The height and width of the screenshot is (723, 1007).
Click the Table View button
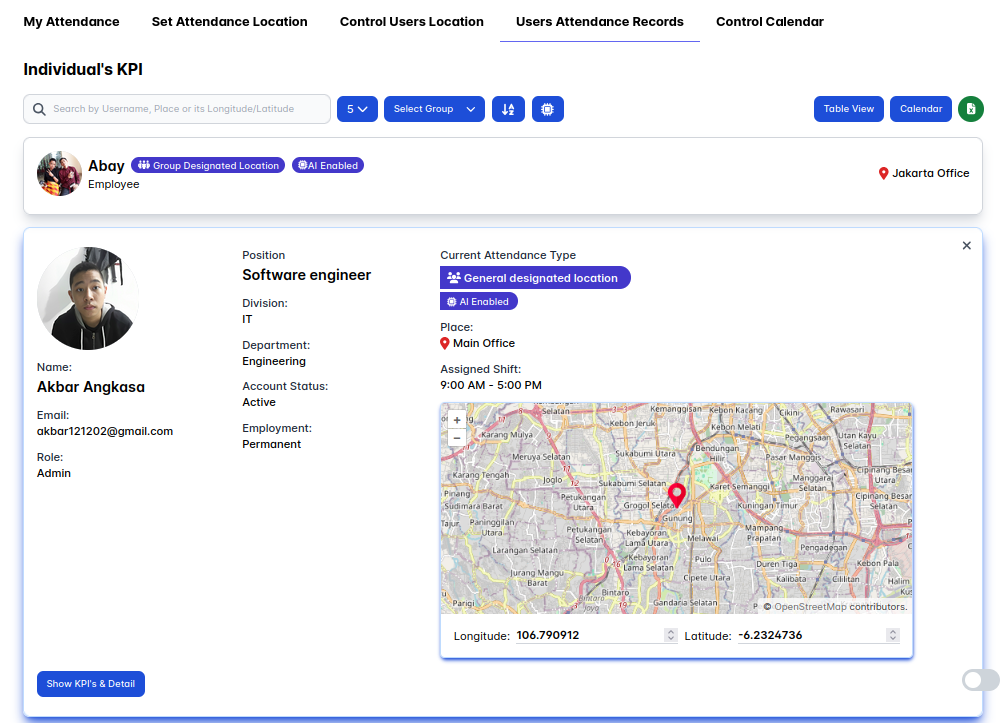click(x=848, y=109)
